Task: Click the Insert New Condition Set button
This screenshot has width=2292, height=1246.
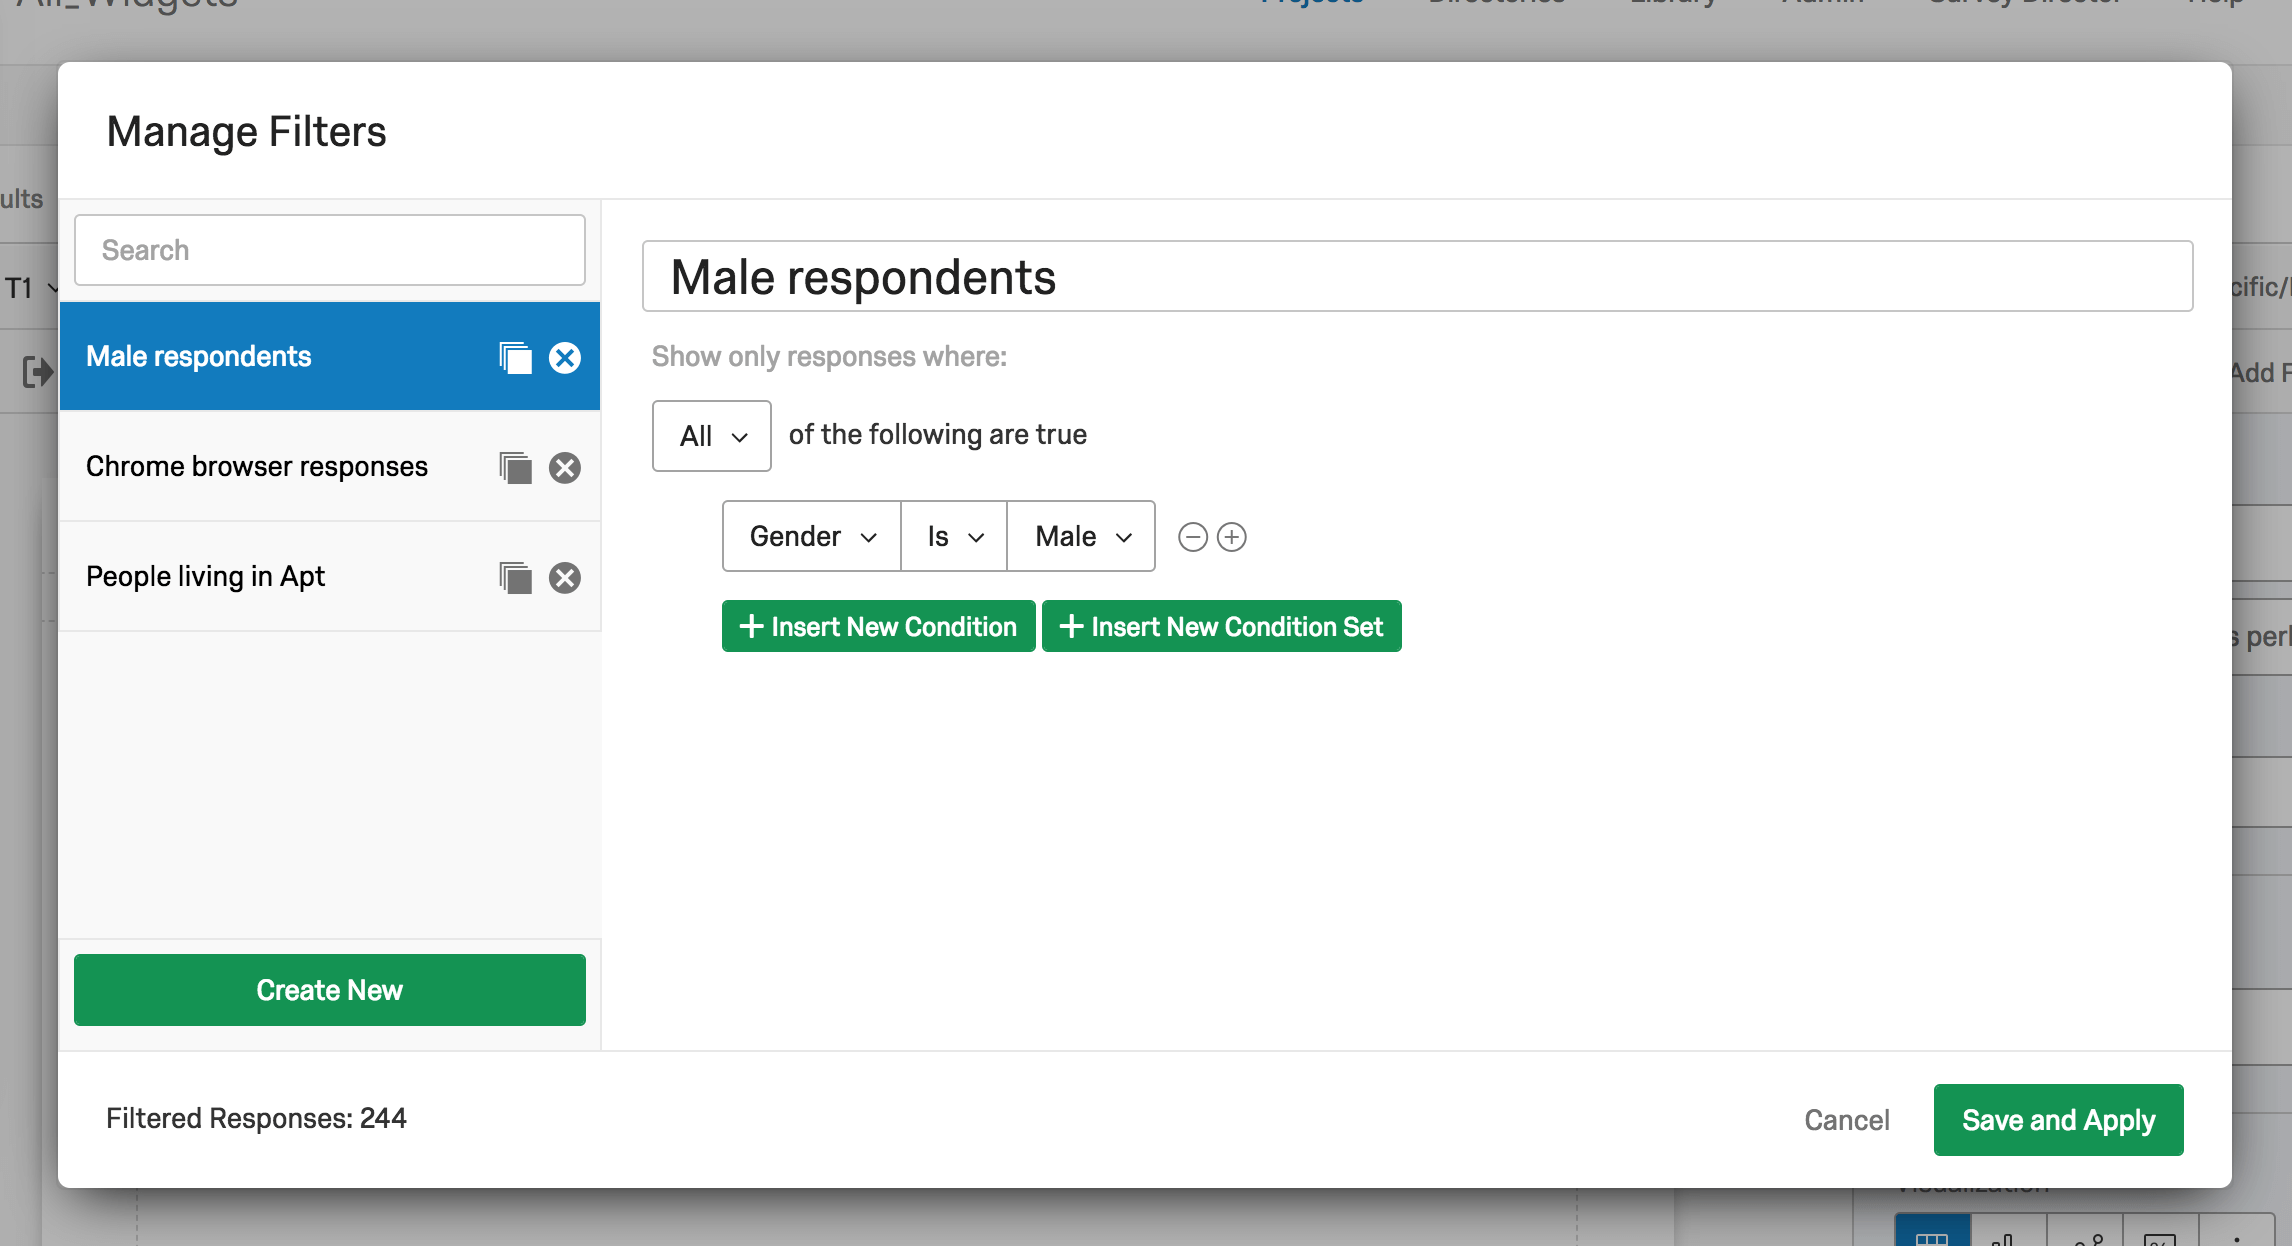Action: pyautogui.click(x=1221, y=626)
